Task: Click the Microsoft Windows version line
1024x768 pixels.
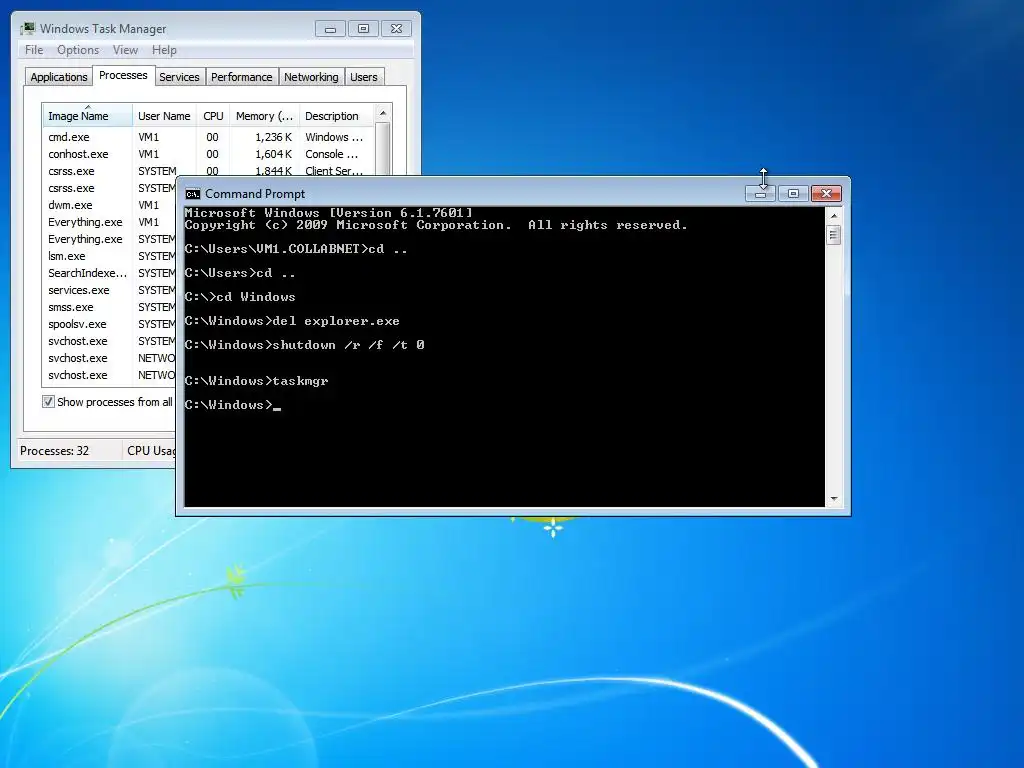Action: coord(328,213)
